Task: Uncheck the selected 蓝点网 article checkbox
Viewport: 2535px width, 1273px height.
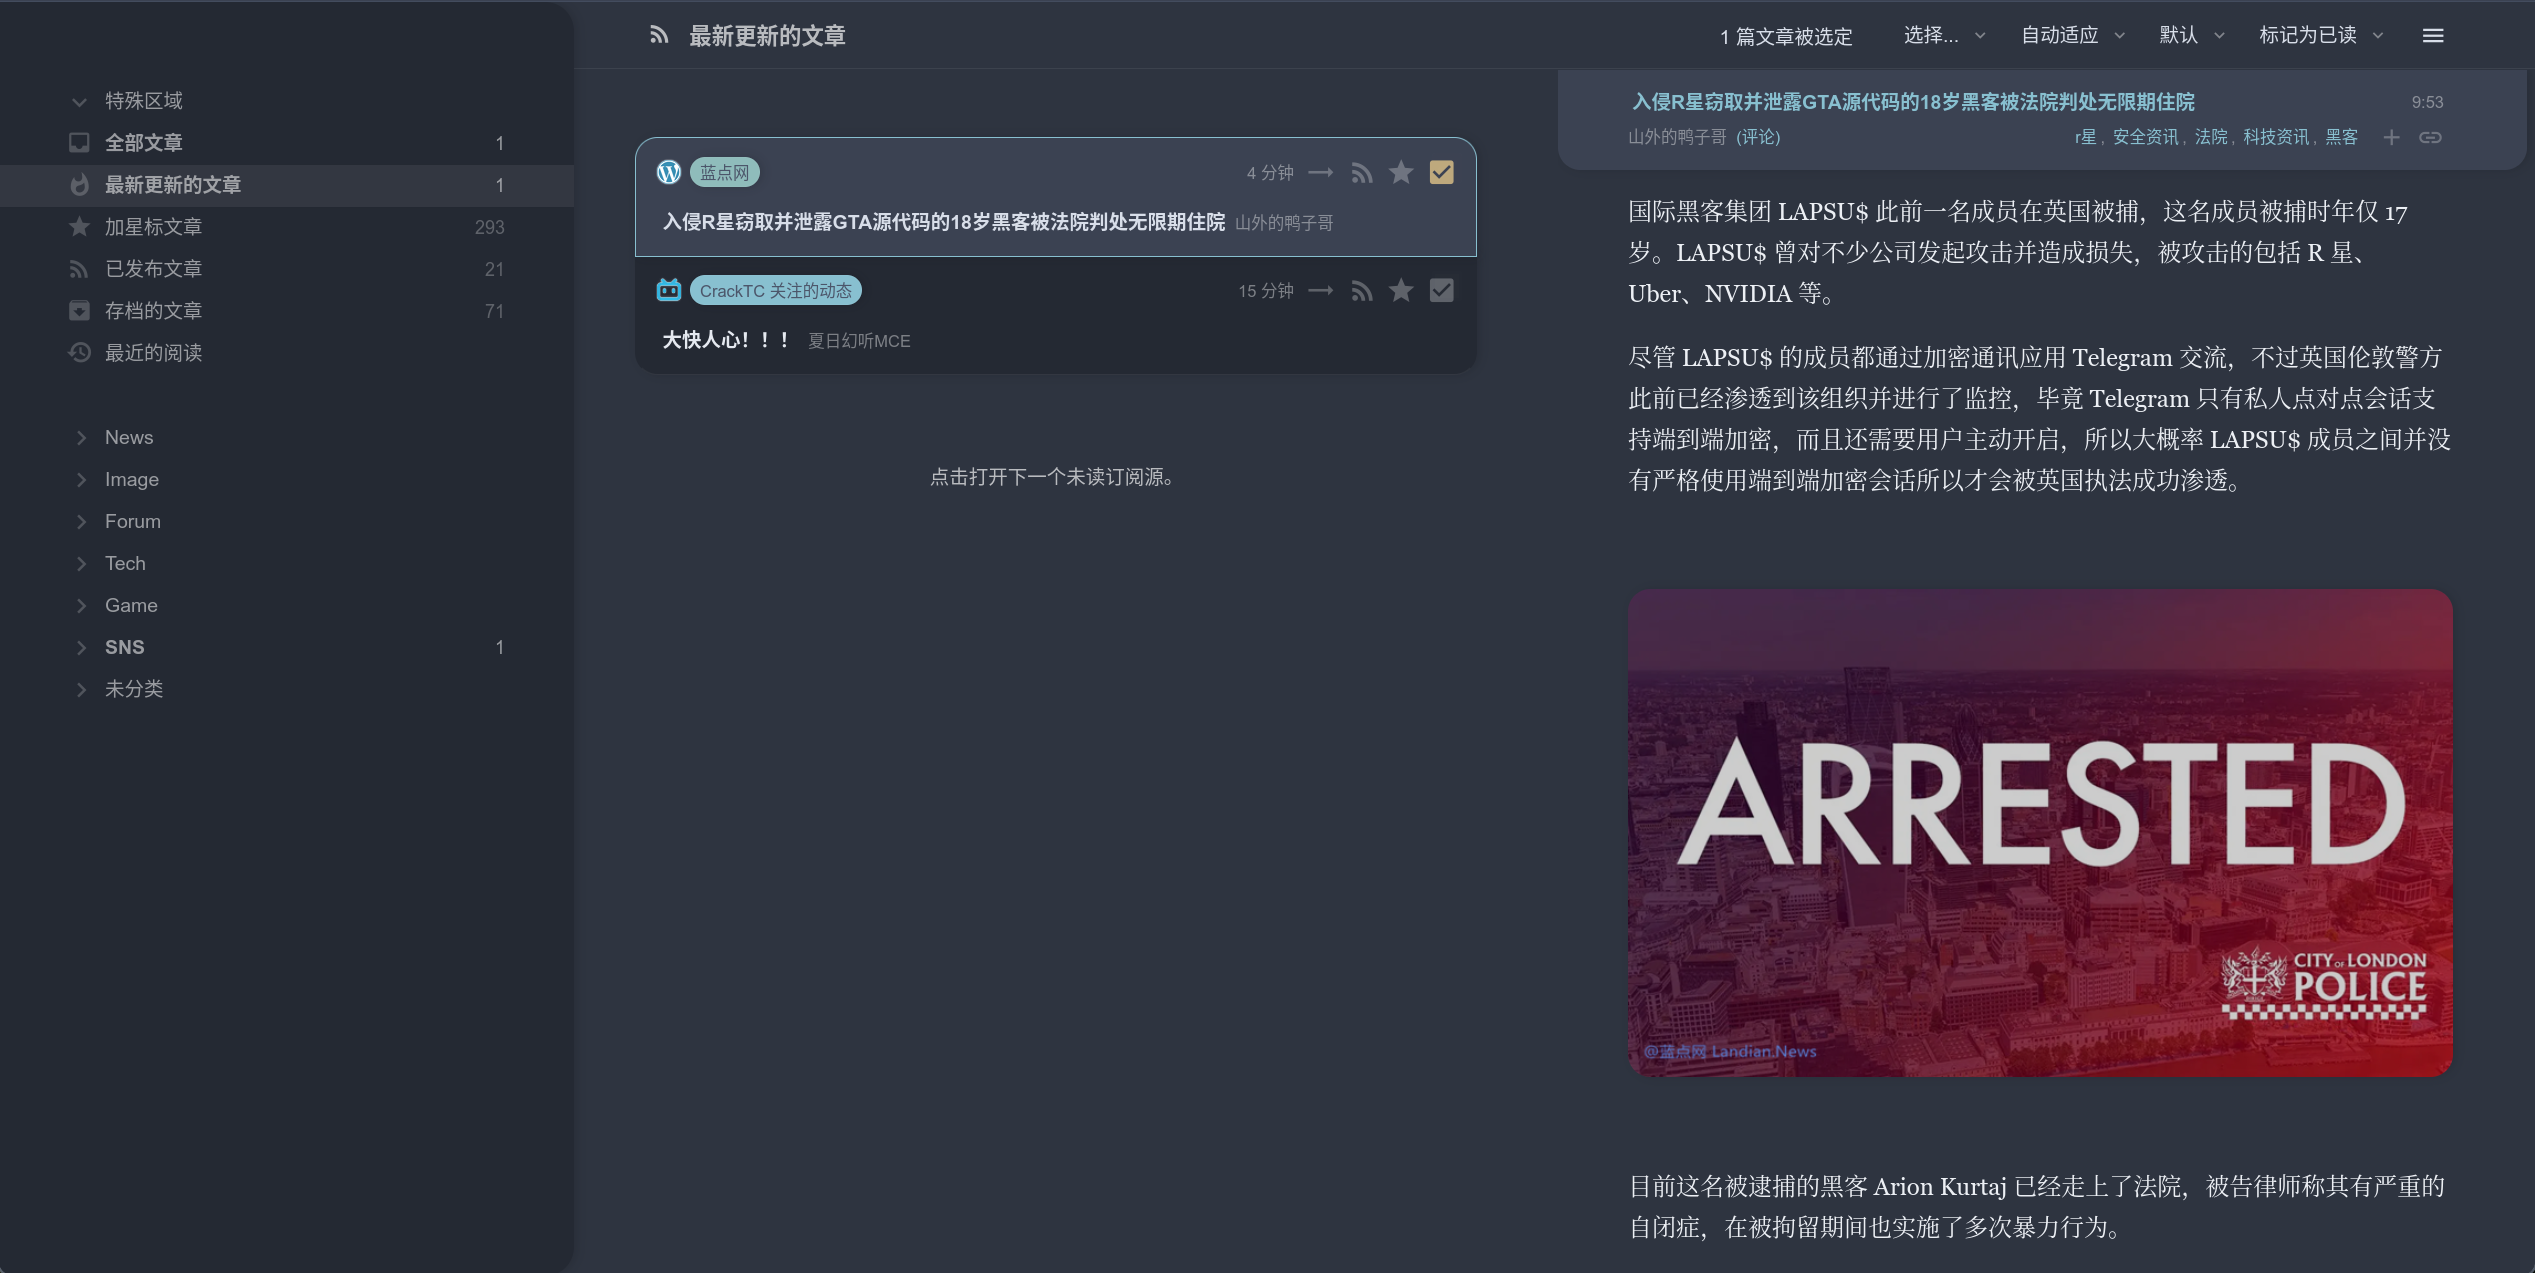Action: 1441,173
